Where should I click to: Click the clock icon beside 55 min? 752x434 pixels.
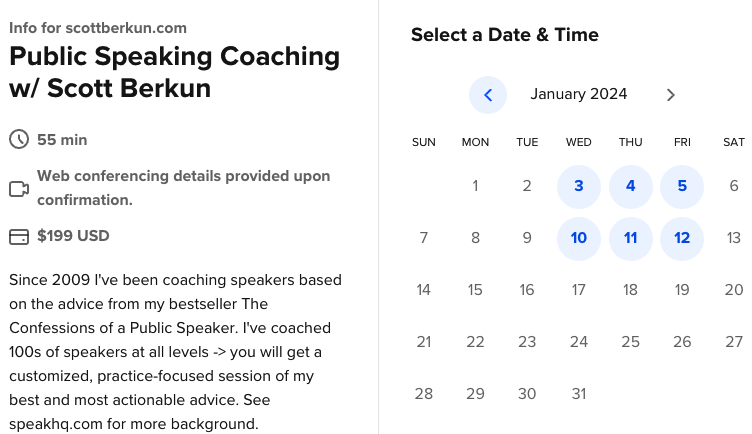coord(19,140)
